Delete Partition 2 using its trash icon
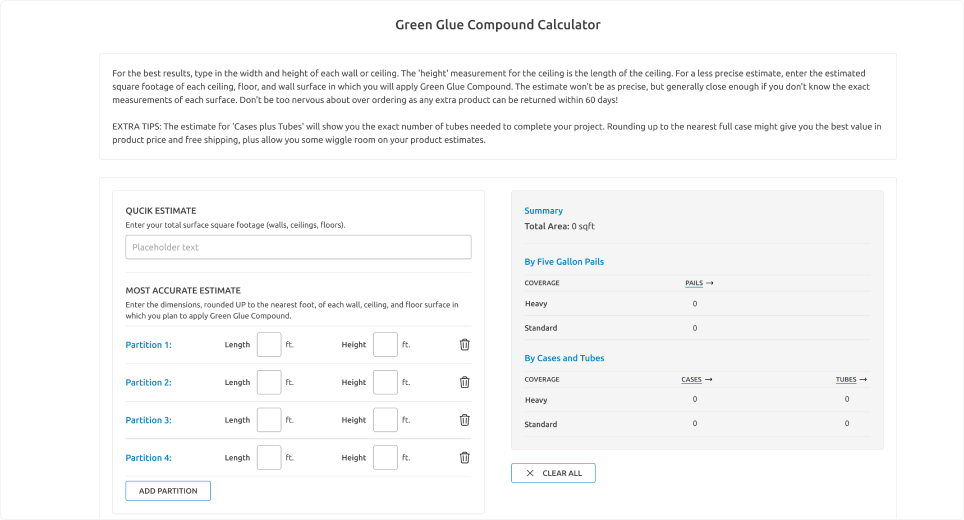 pos(464,382)
